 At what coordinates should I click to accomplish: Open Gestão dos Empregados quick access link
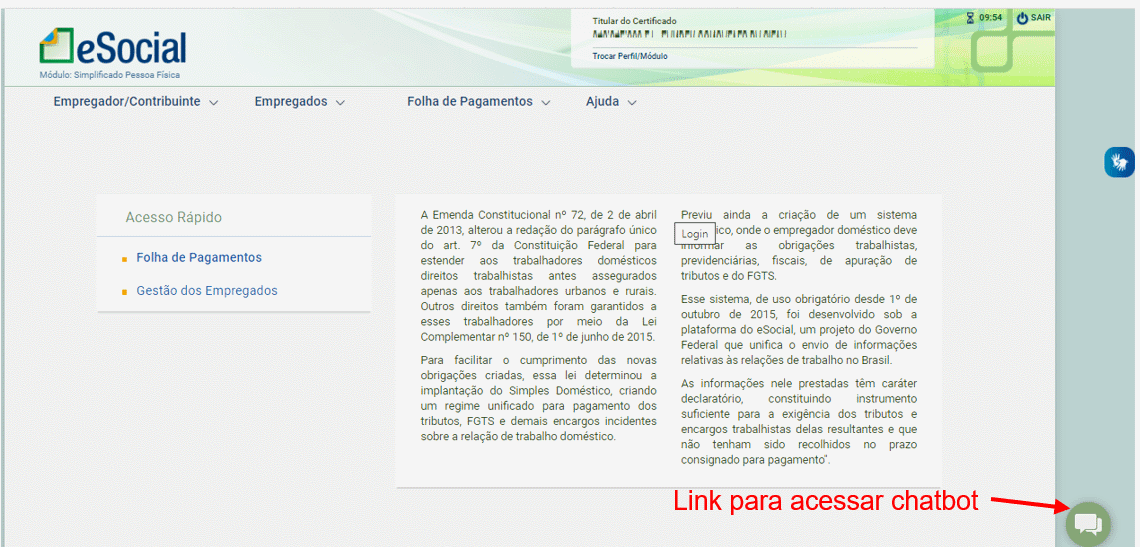(x=206, y=290)
